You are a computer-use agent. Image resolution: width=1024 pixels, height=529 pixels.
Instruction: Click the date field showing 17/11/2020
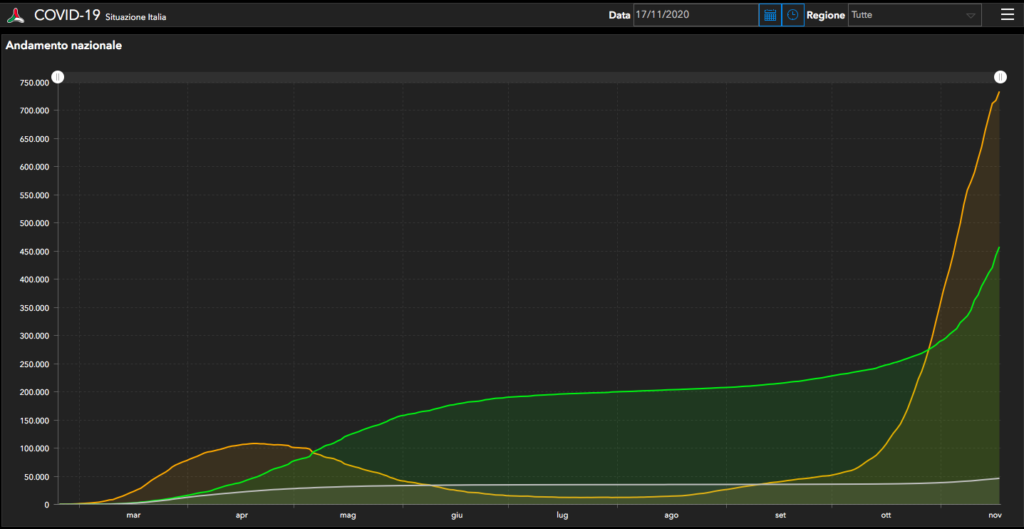pos(695,15)
